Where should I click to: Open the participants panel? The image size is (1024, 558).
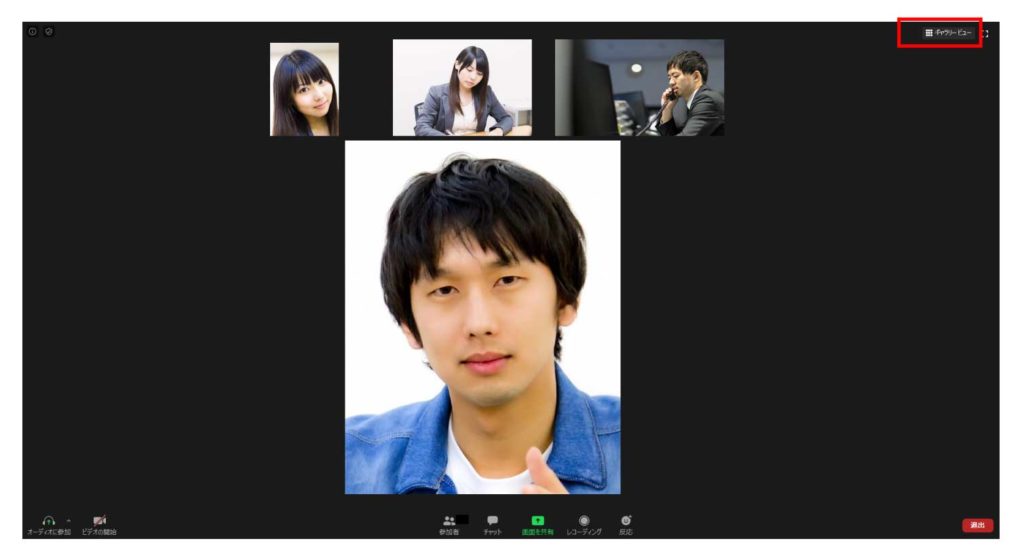(449, 521)
